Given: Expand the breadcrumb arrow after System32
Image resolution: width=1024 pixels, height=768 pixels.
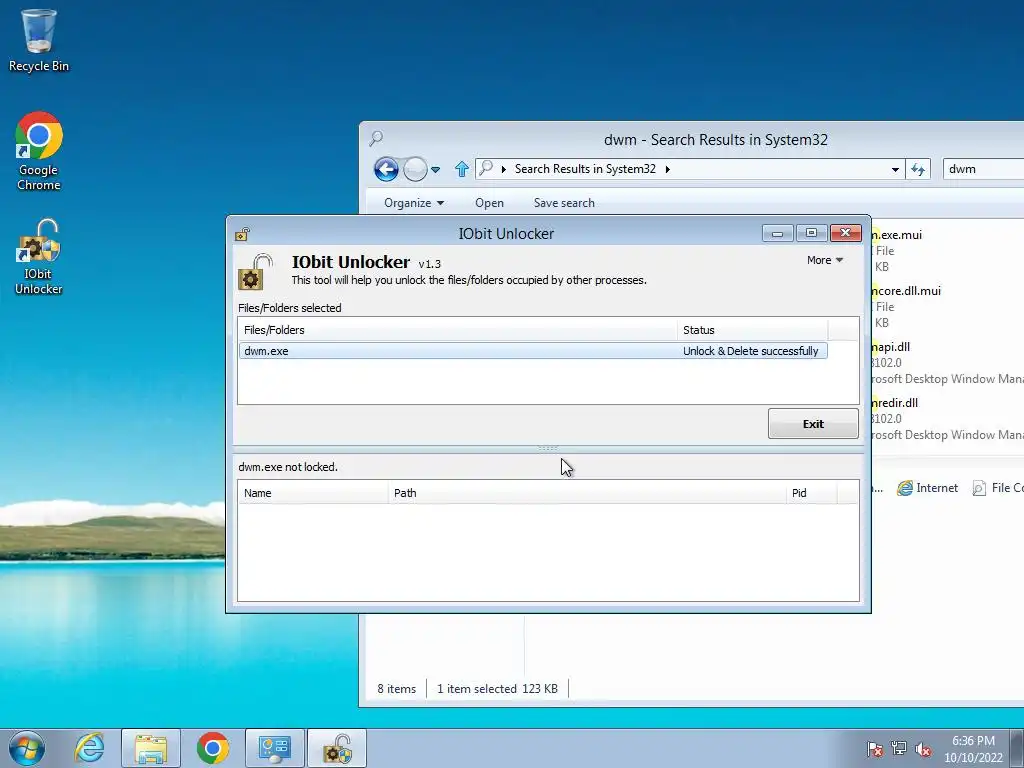Looking at the screenshot, I should (667, 169).
